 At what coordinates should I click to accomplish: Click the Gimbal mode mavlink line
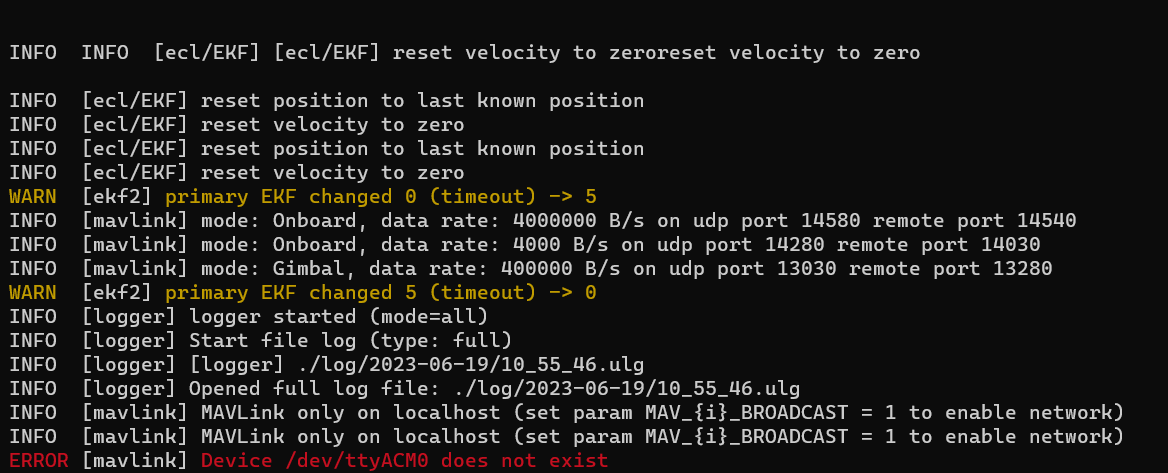point(530,268)
